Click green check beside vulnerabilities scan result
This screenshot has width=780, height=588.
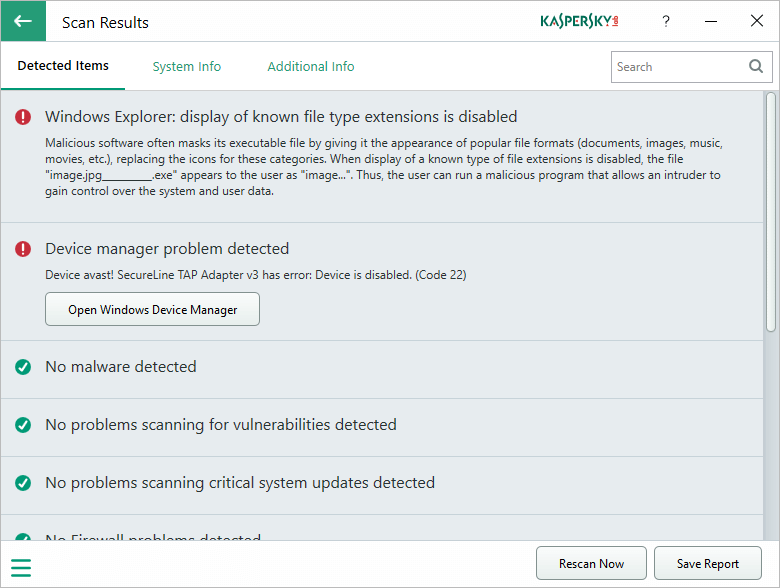23,425
